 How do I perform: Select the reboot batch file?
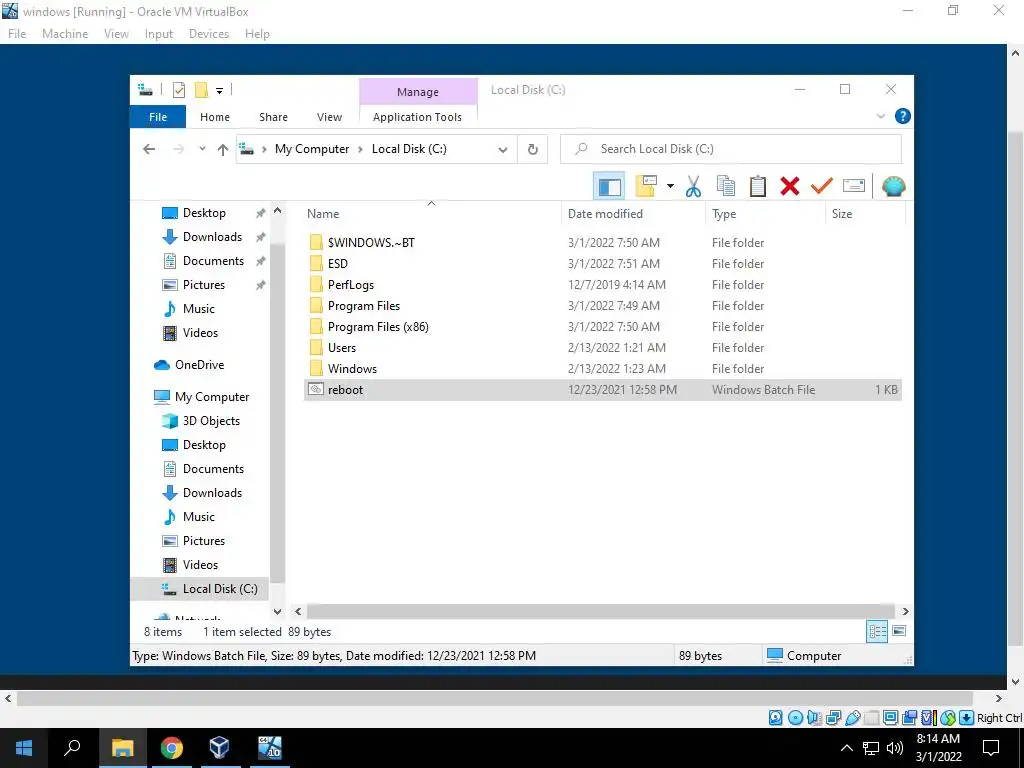point(603,390)
